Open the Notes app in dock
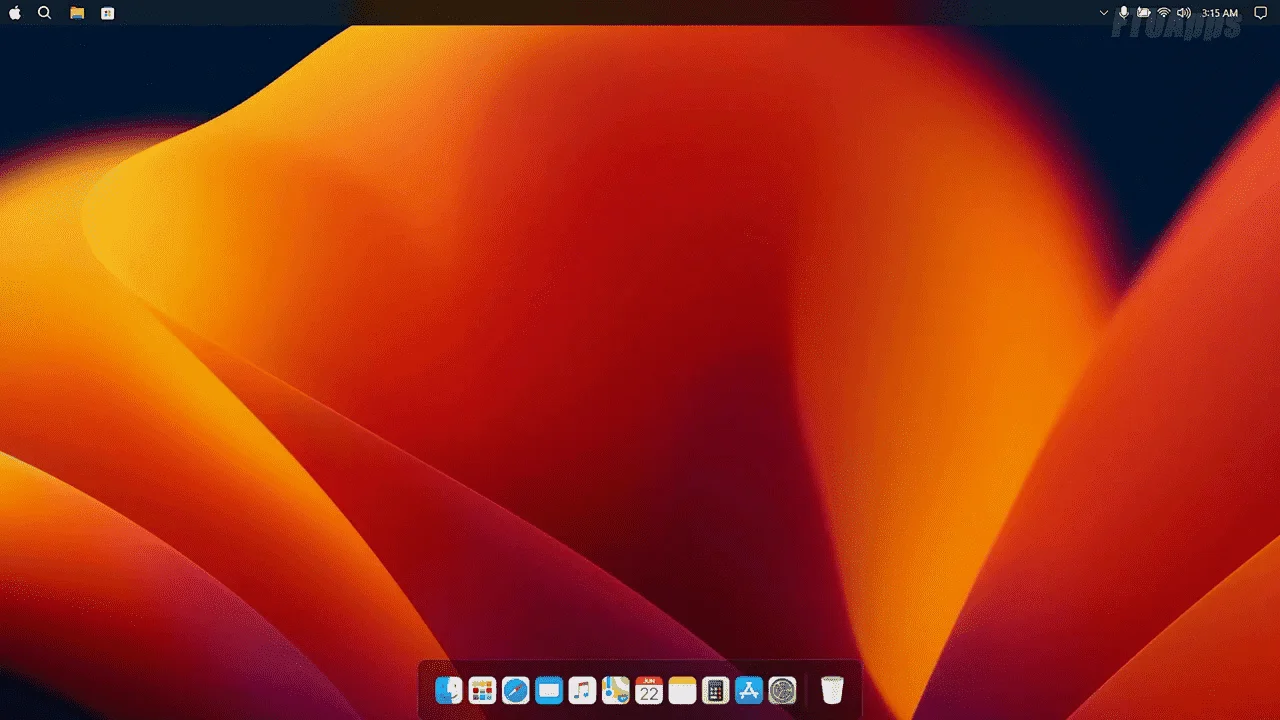 (x=682, y=690)
